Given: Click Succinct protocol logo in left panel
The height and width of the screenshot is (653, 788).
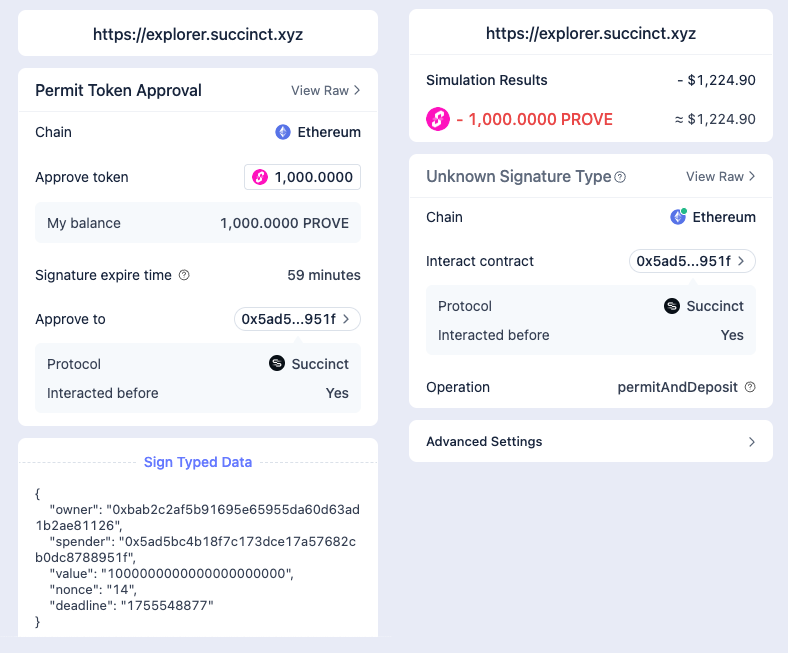Looking at the screenshot, I should point(277,363).
